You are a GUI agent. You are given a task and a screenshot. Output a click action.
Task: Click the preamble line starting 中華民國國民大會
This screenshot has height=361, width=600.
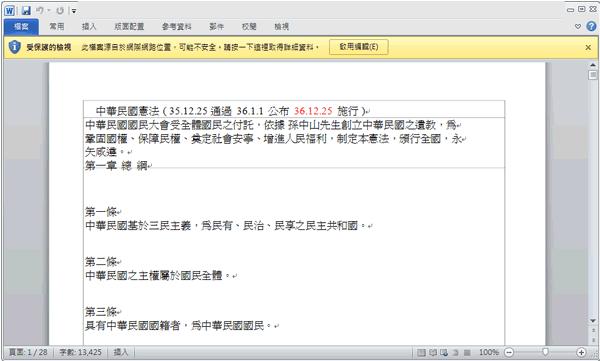click(271, 125)
